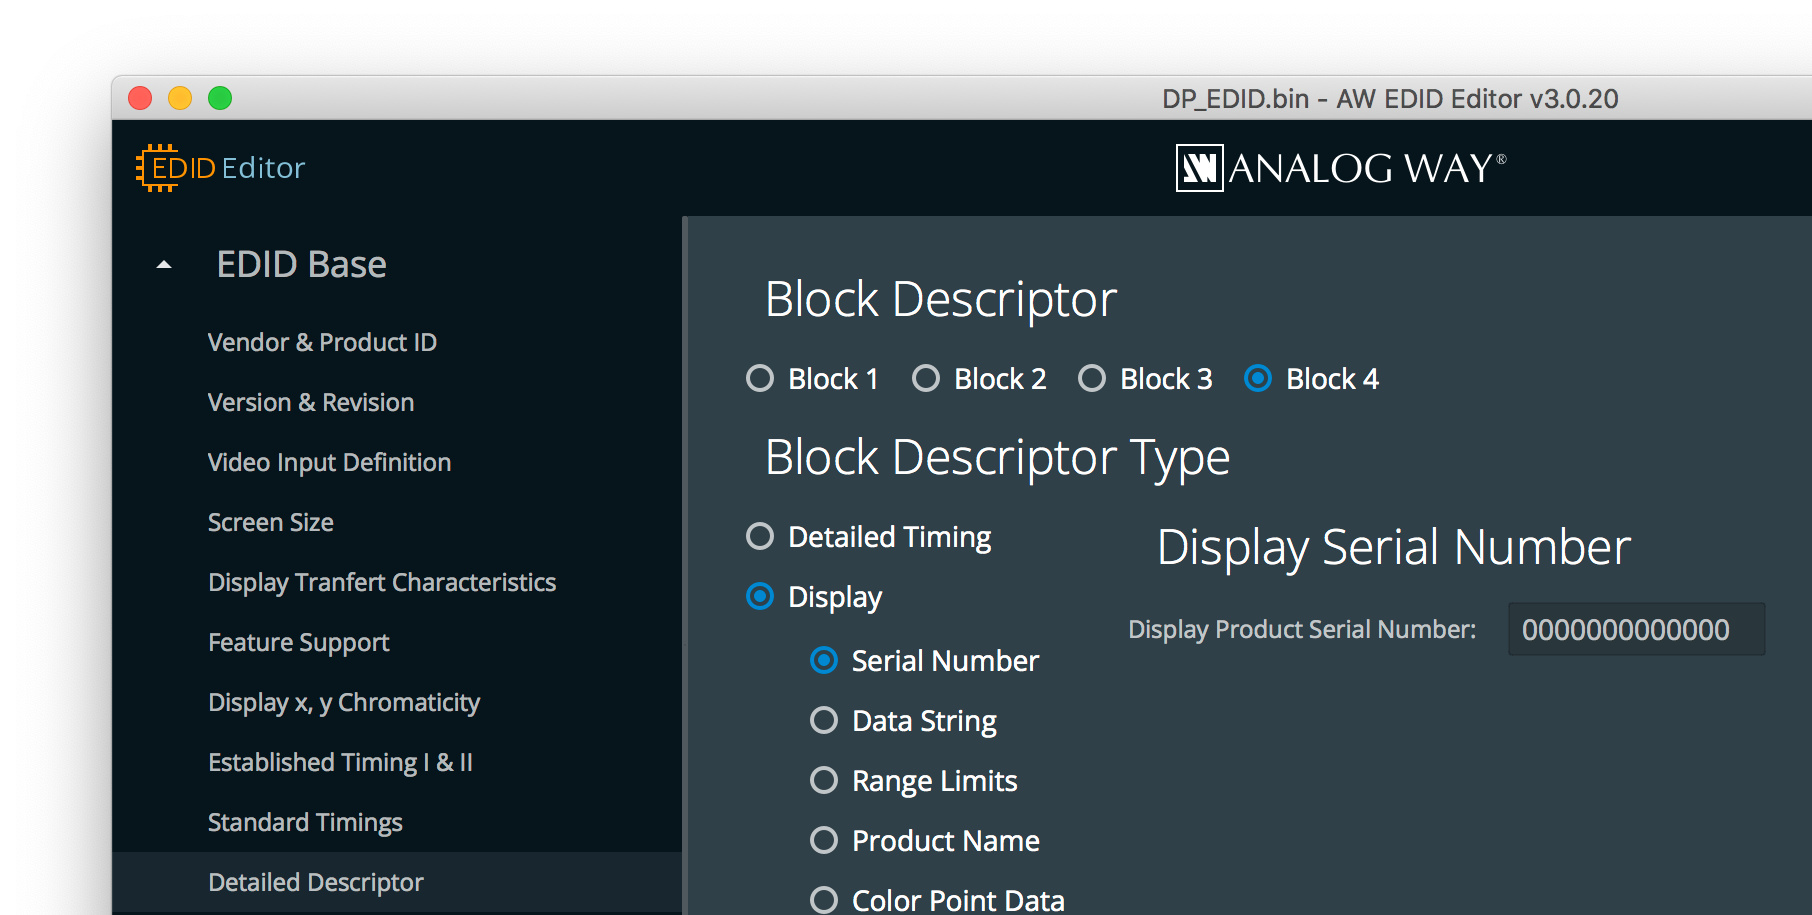
Task: Select Range Limits descriptor option
Action: point(824,781)
